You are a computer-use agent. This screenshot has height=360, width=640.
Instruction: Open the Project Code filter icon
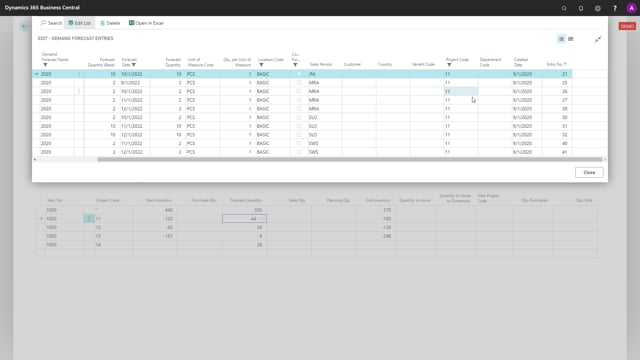(449, 65)
